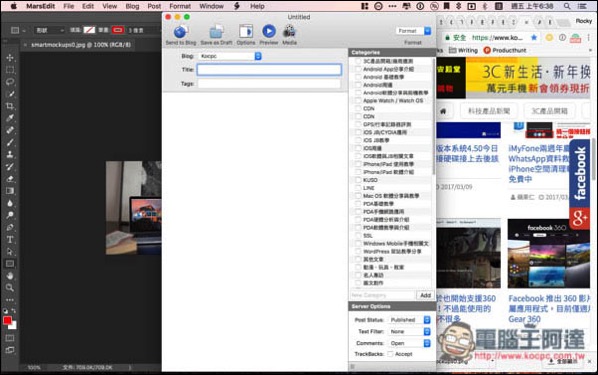Select the Healing Brush tool in Photoshop
Image resolution: width=598 pixels, height=375 pixels.
pos(10,130)
